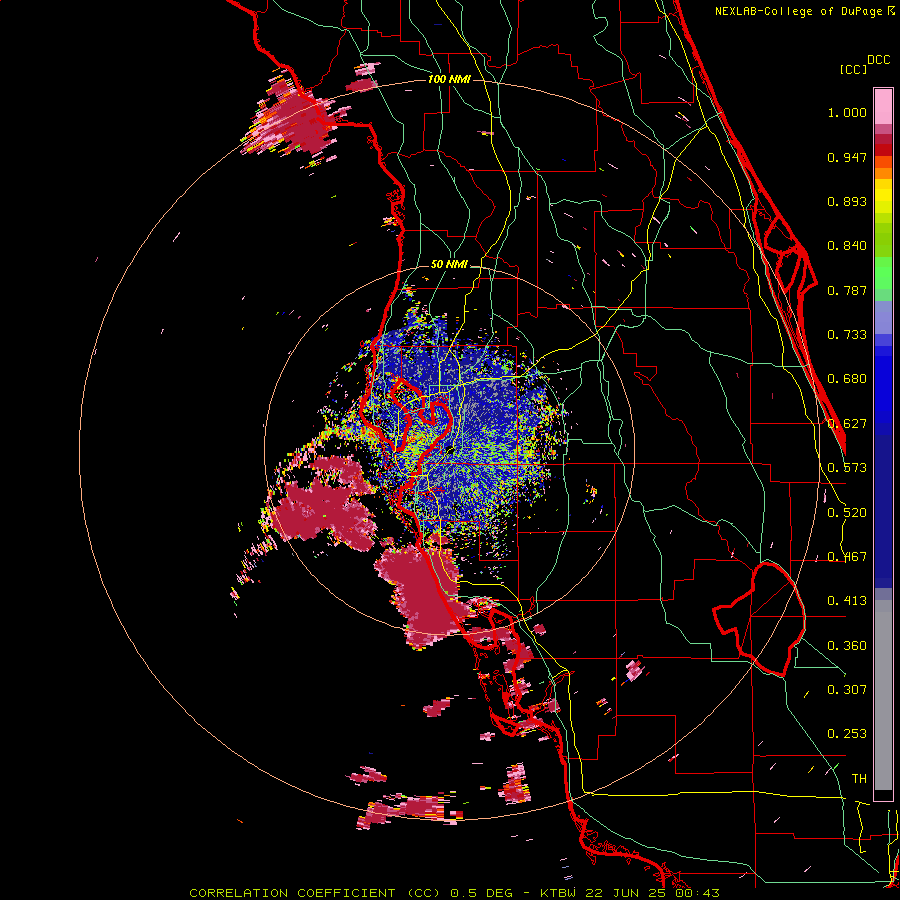Click the [CC] units label by the legend
Screen dimensions: 900x900
(x=853, y=69)
